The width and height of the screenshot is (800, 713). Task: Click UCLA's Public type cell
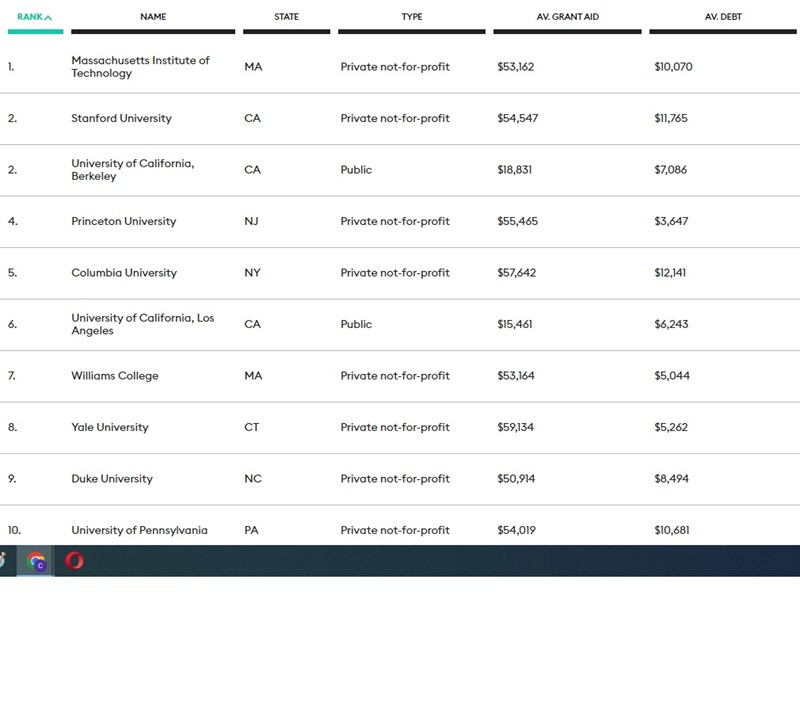(356, 325)
